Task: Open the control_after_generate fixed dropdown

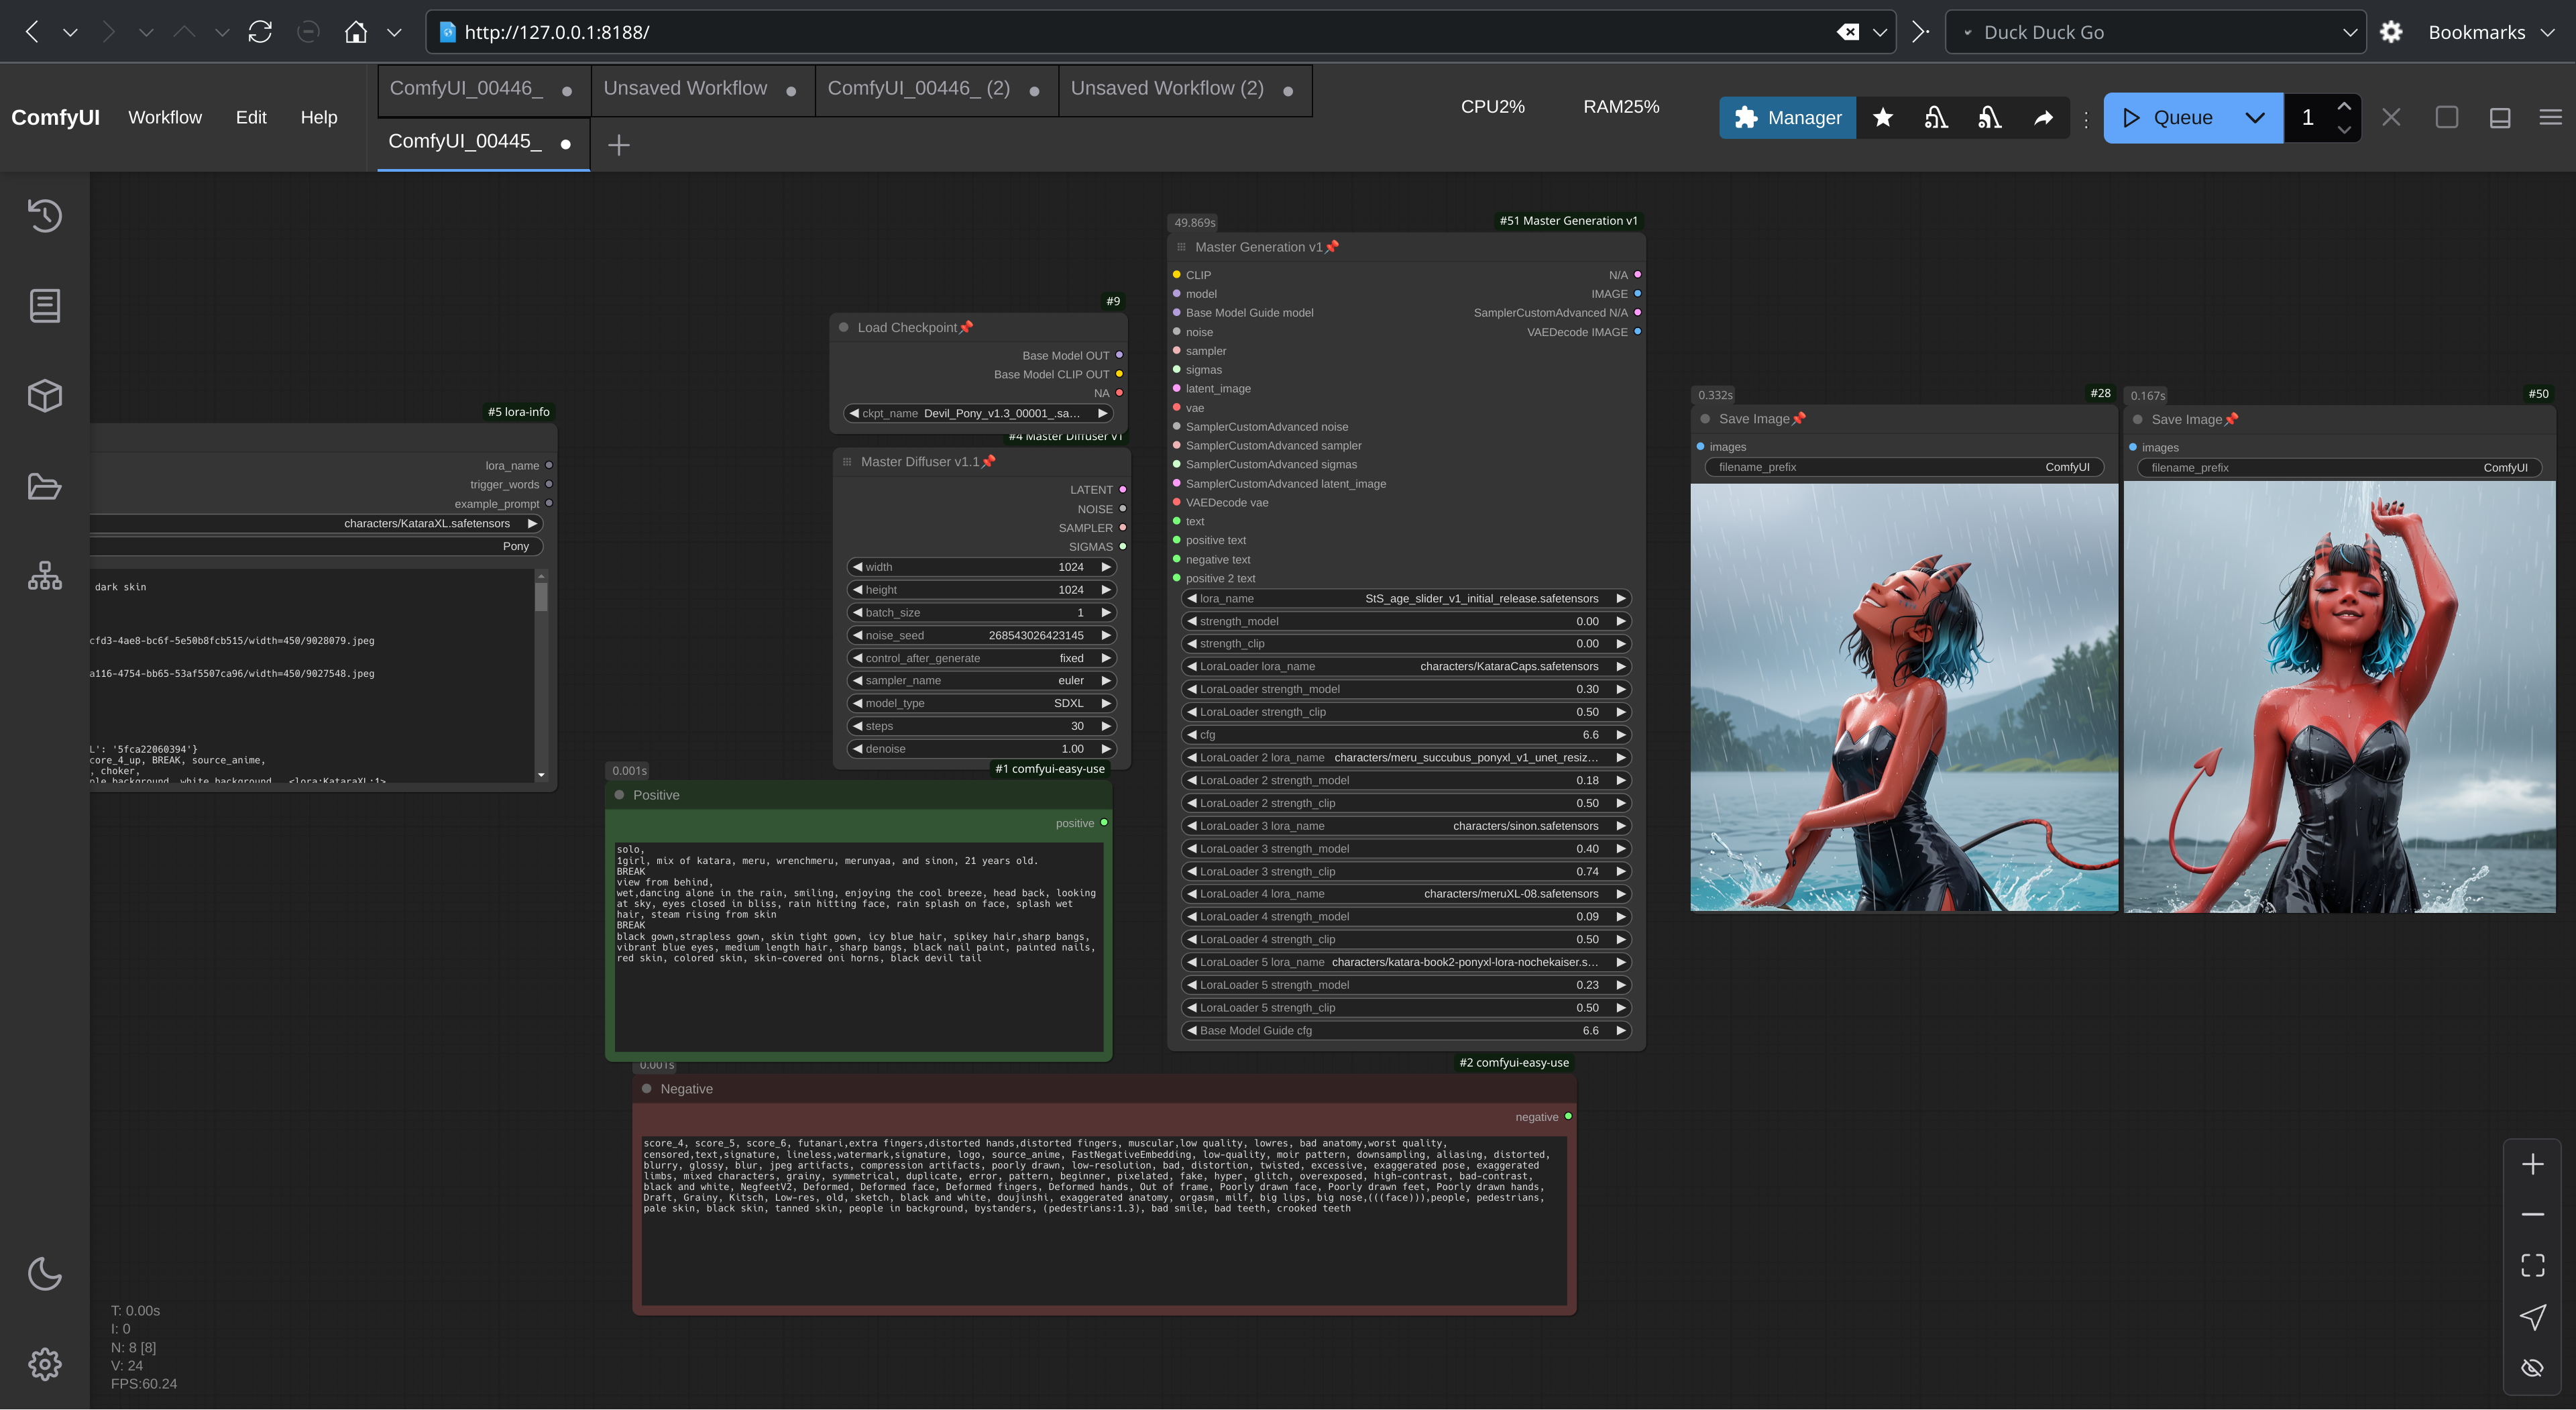Action: point(981,658)
